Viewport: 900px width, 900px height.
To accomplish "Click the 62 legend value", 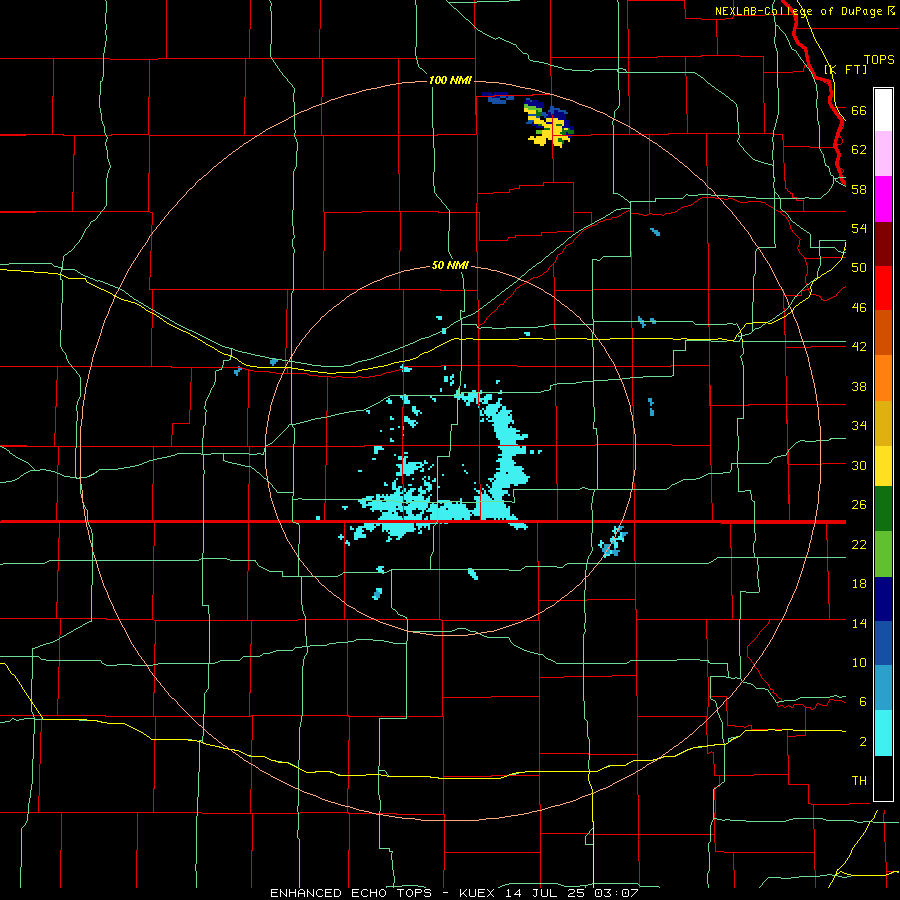I will click(x=859, y=150).
